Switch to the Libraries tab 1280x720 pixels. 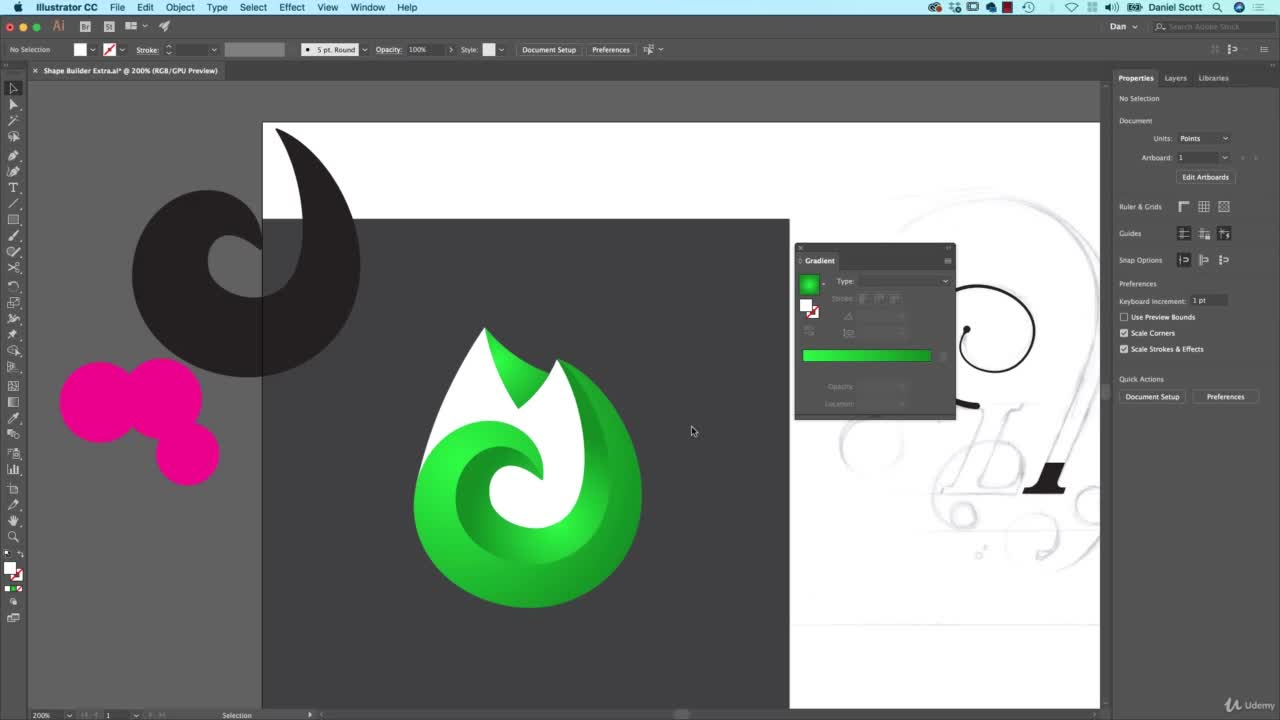tap(1213, 78)
